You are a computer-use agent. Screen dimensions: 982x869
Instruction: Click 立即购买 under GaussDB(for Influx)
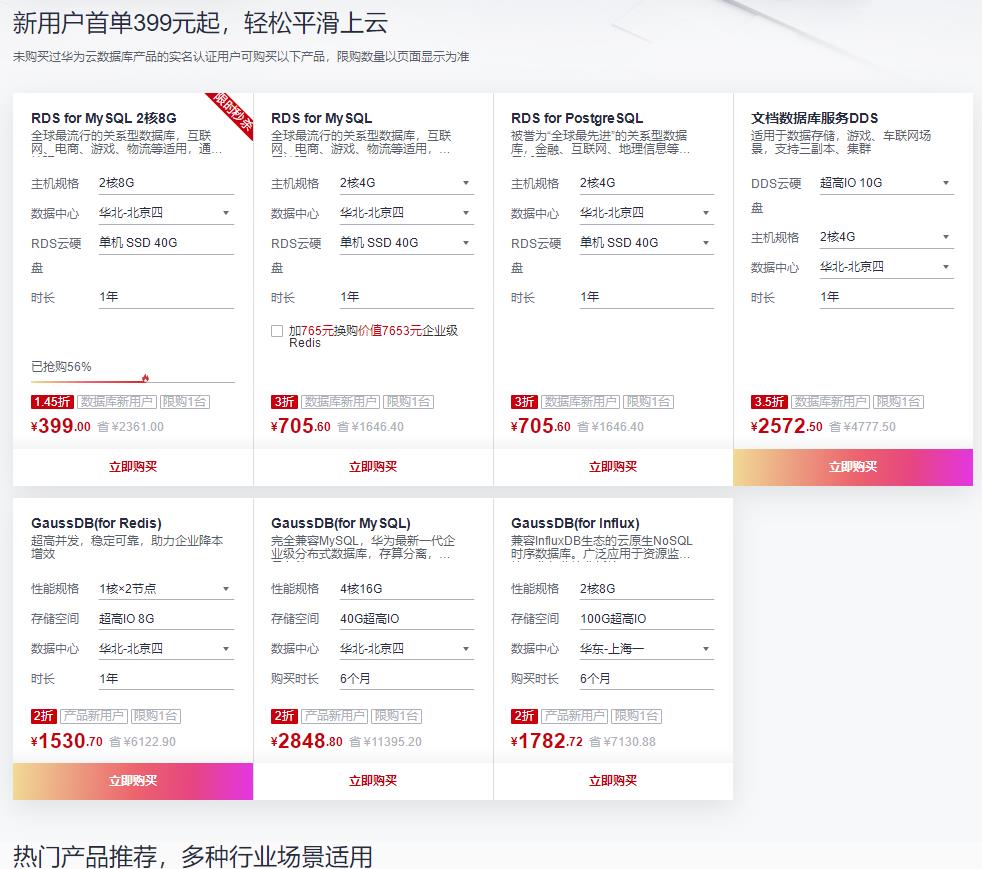coord(613,781)
